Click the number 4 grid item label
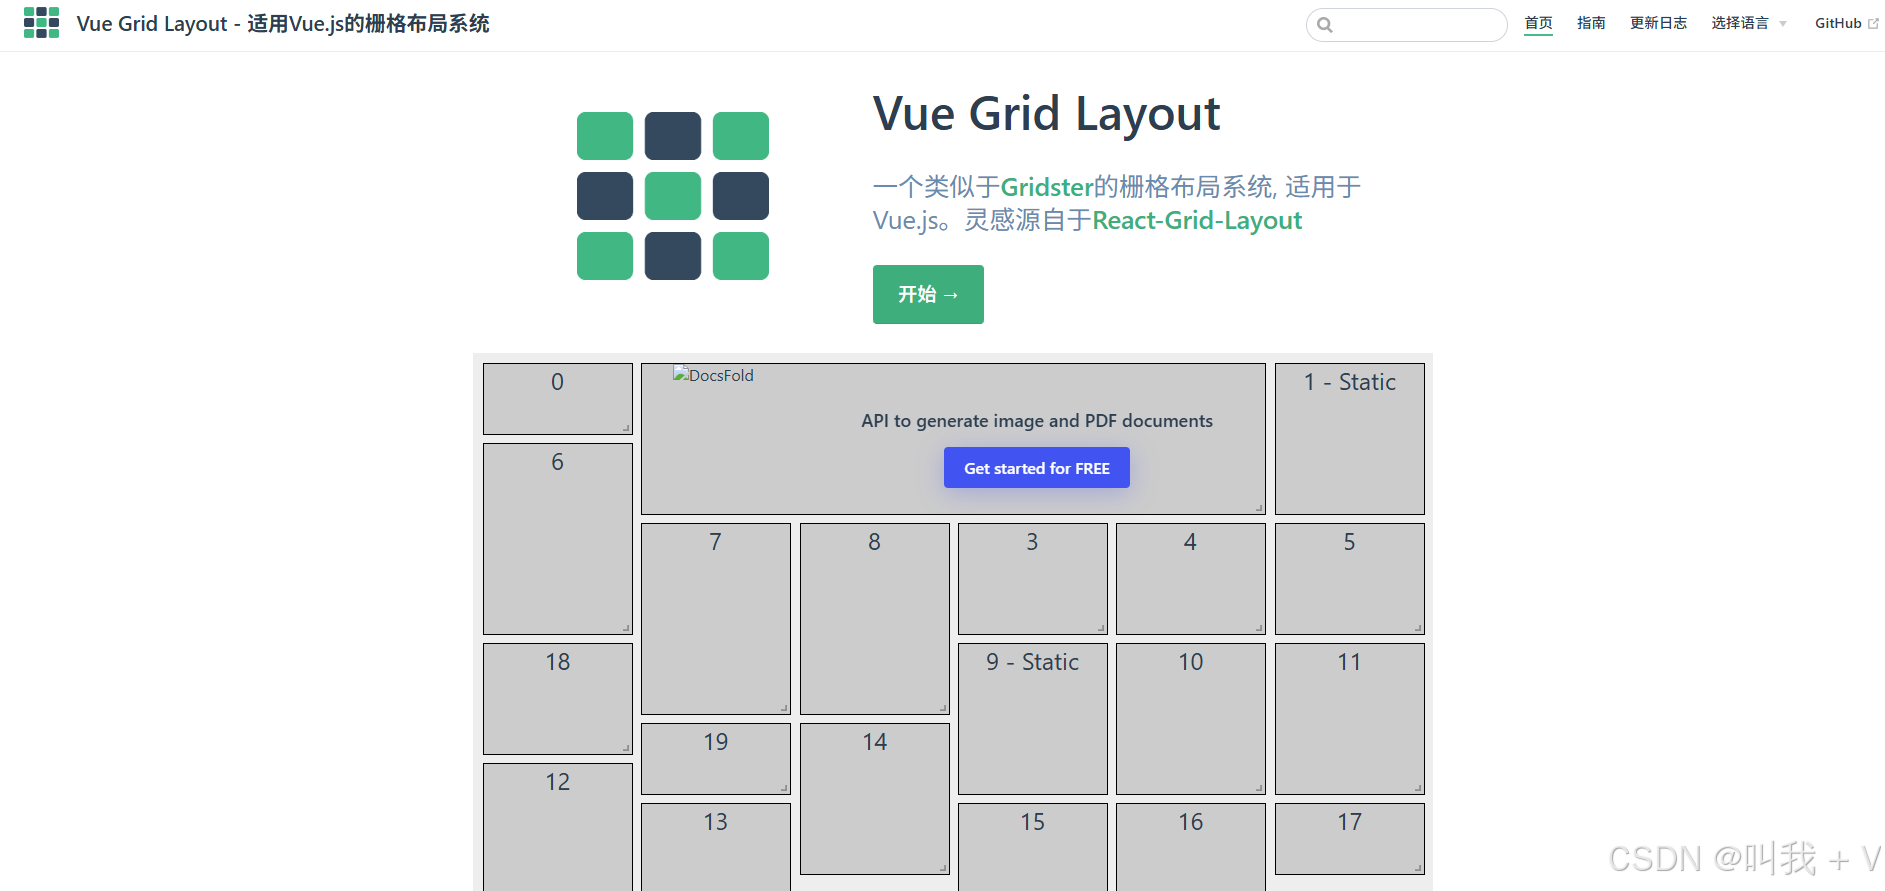This screenshot has width=1885, height=891. (1191, 542)
